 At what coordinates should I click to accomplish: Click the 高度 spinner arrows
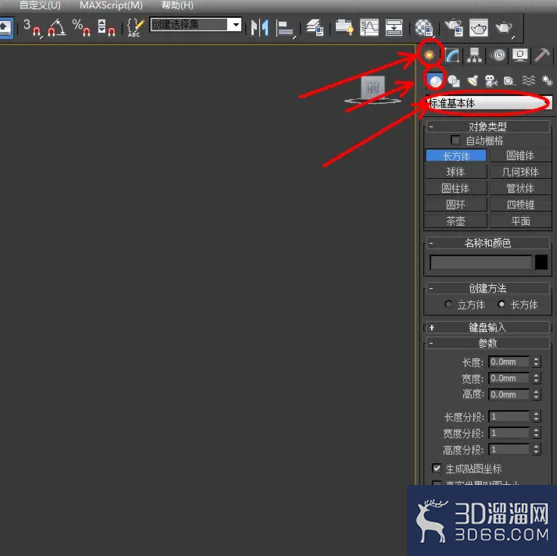click(x=536, y=395)
